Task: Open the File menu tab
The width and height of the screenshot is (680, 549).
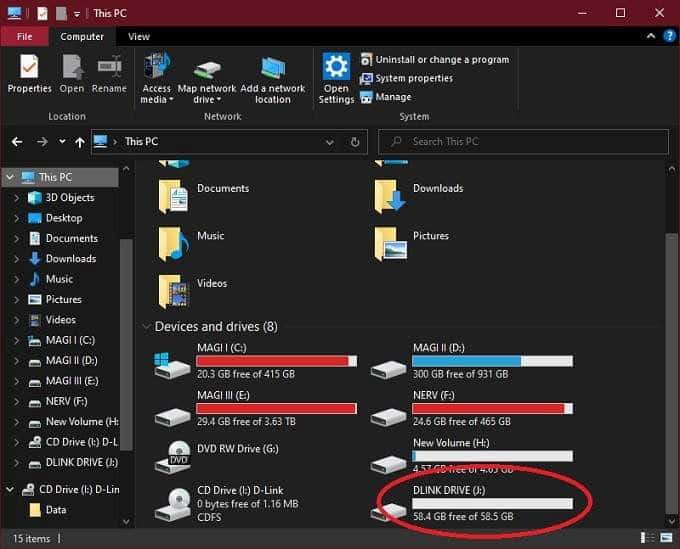Action: click(25, 37)
